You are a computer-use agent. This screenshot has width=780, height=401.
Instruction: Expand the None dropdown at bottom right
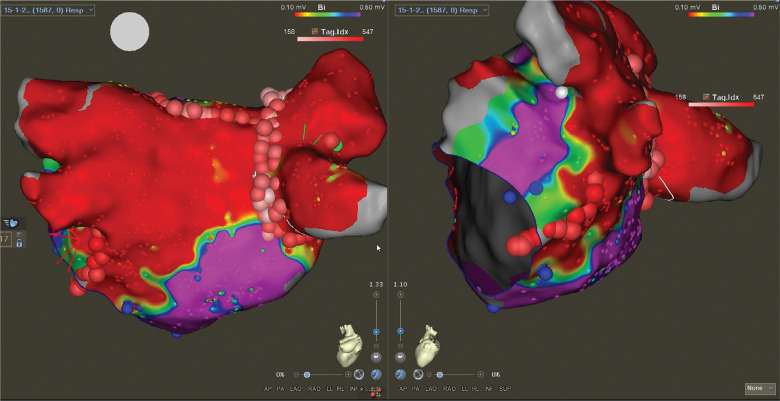760,388
